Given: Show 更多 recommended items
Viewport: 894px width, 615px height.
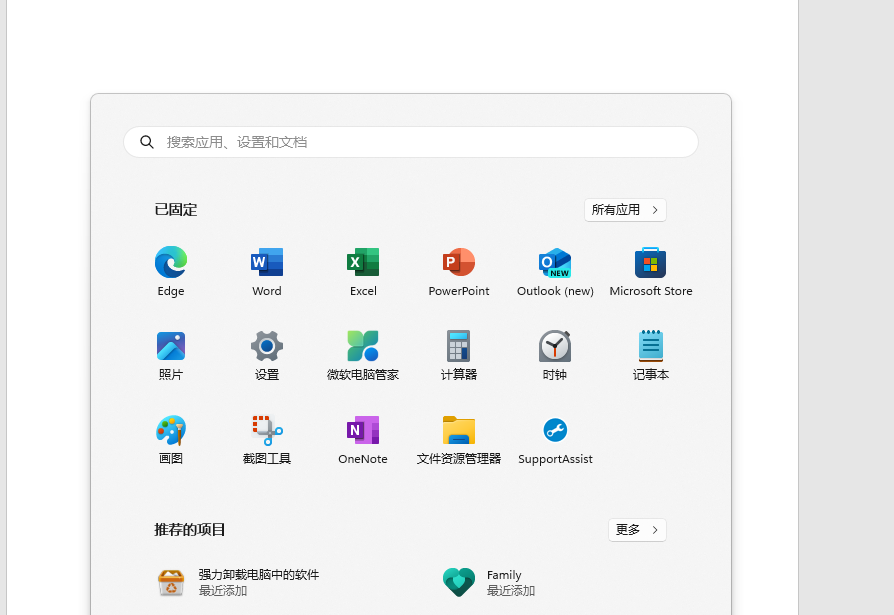Looking at the screenshot, I should [637, 530].
